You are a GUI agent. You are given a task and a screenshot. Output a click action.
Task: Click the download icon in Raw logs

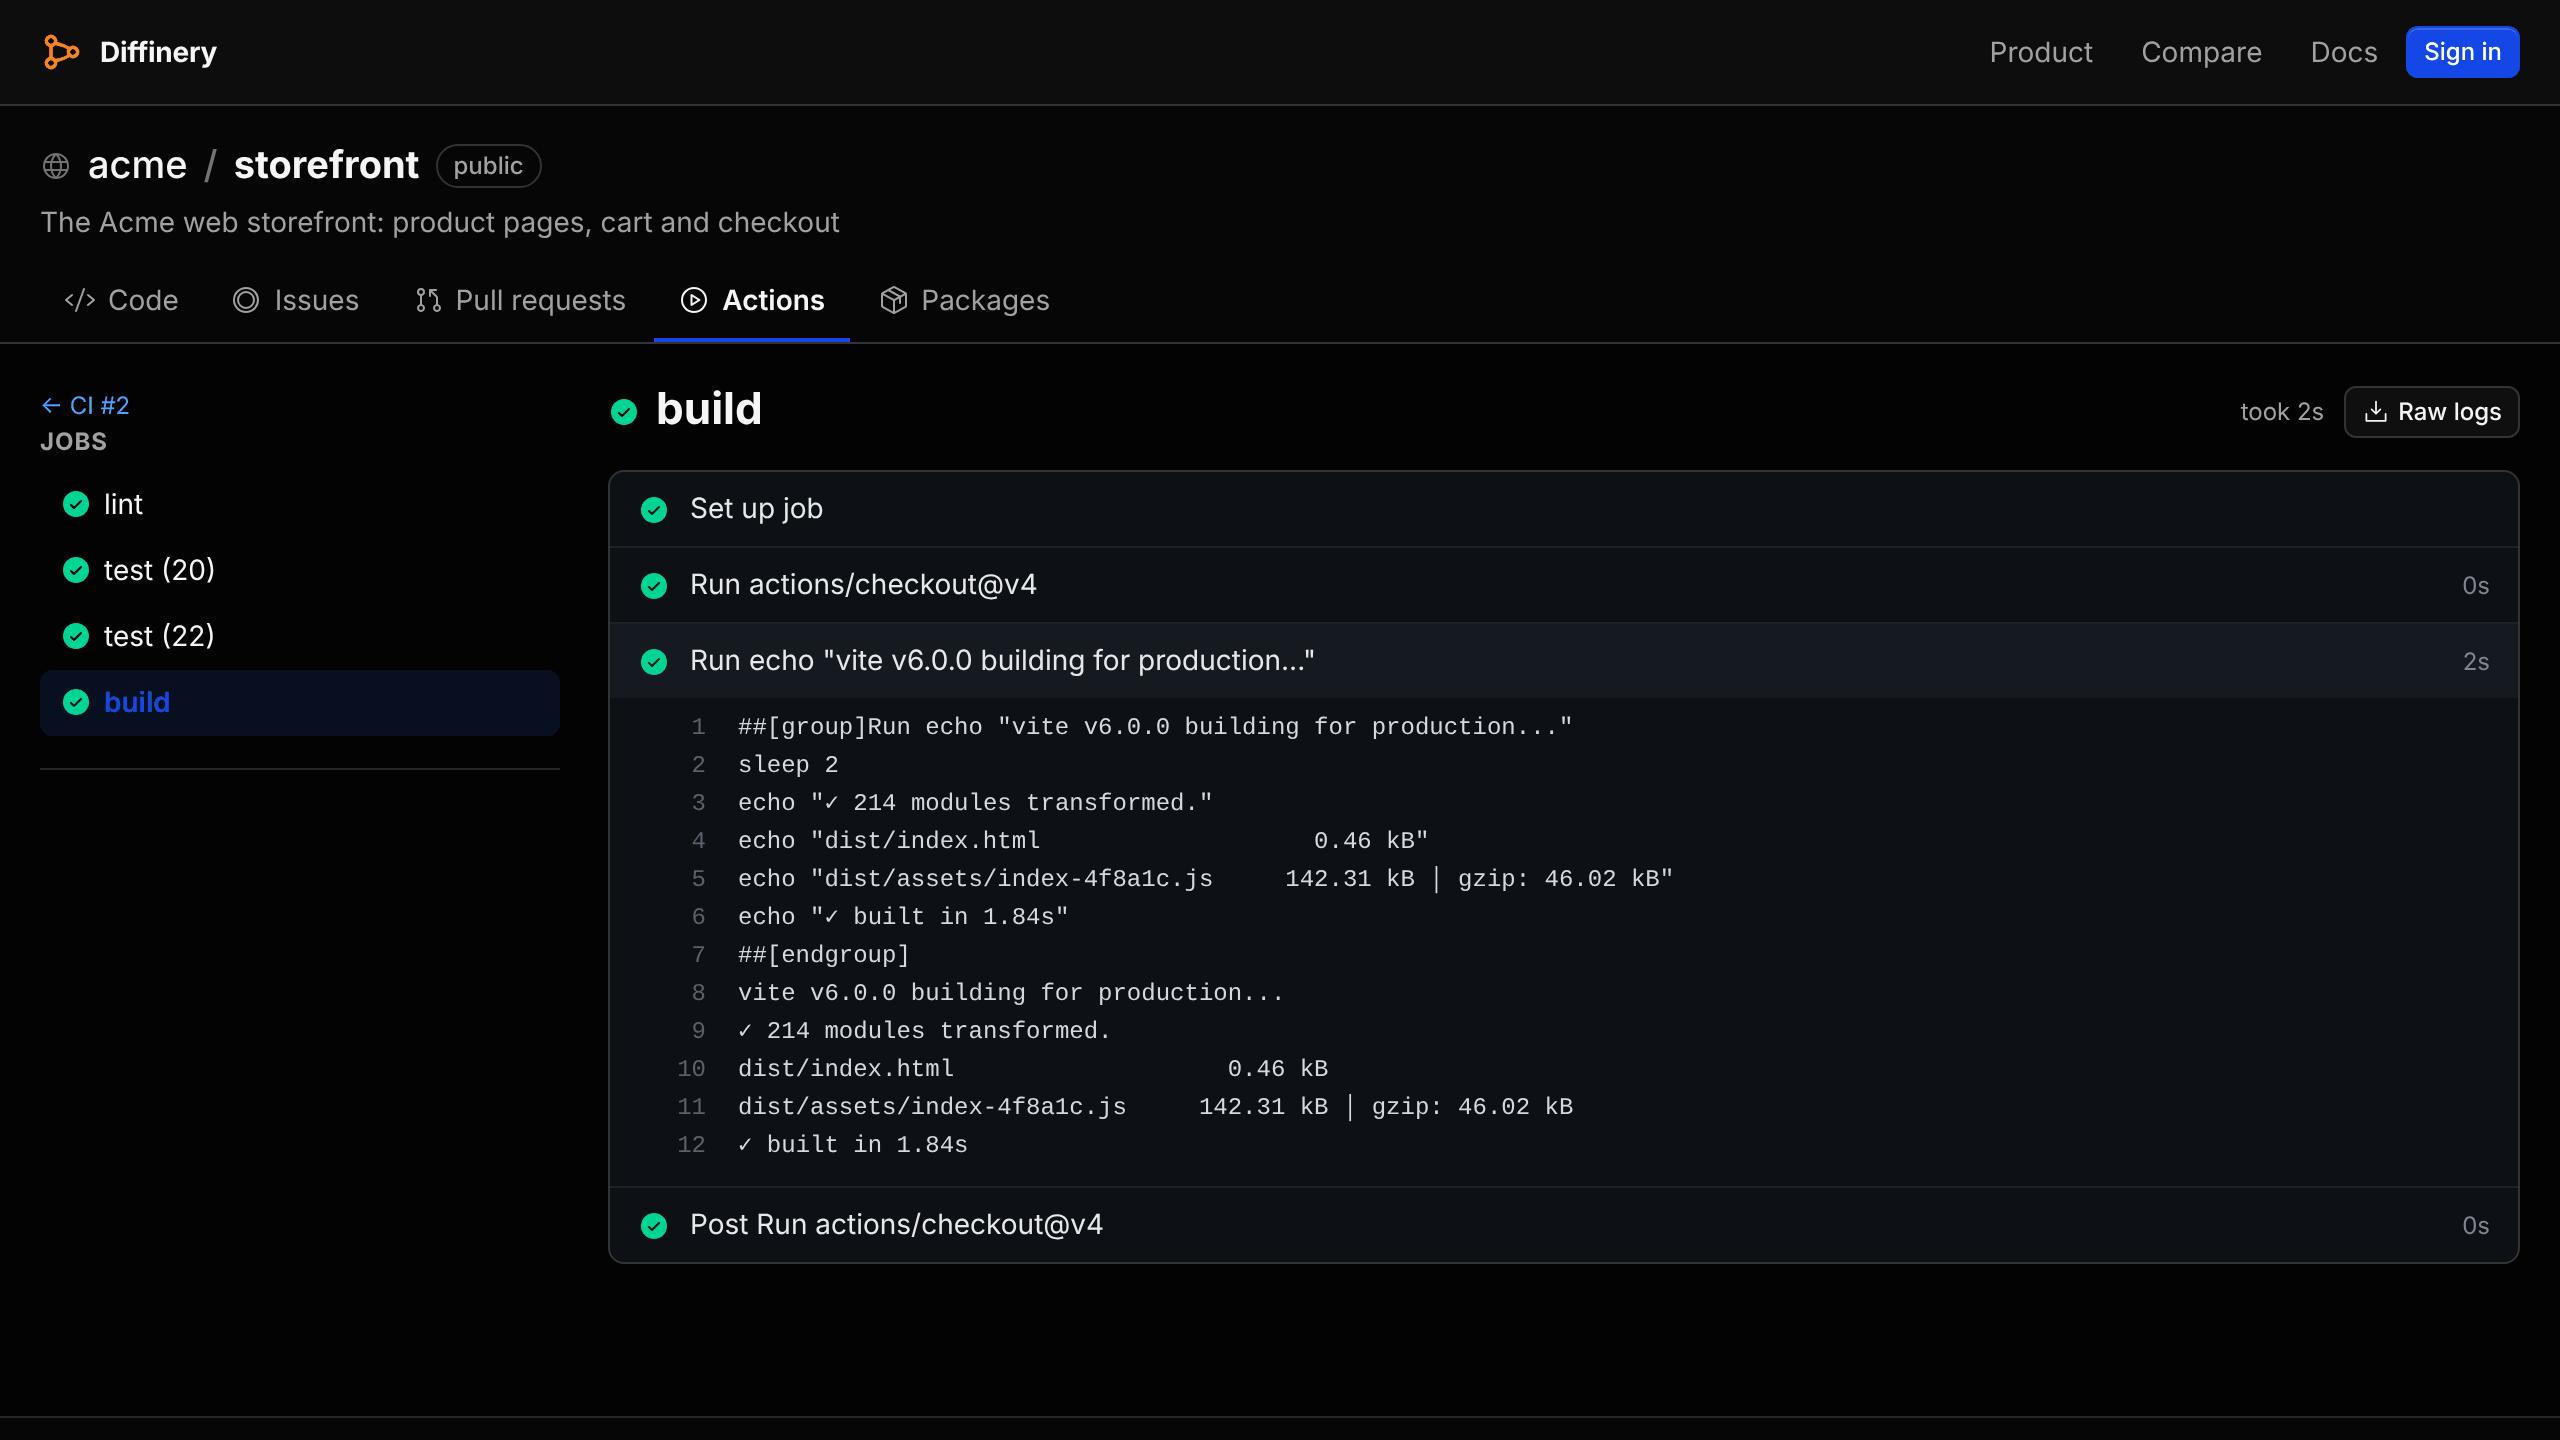(x=2376, y=412)
